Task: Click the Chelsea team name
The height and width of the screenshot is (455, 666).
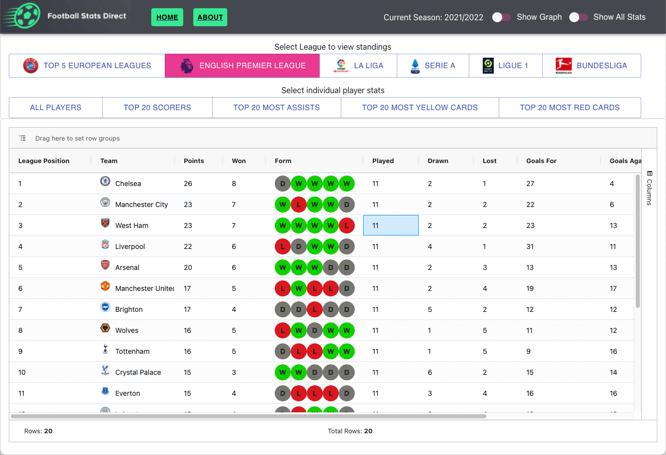Action: coord(128,184)
